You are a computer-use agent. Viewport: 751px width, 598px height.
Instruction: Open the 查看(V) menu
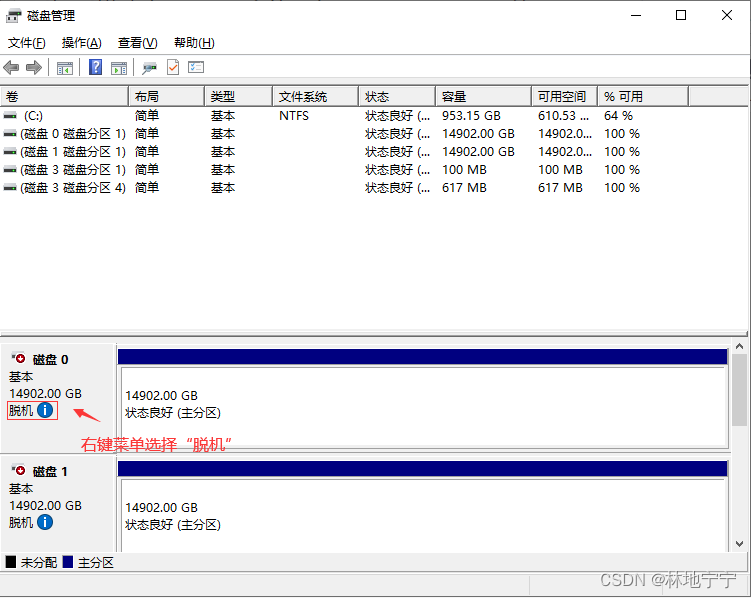[x=137, y=43]
